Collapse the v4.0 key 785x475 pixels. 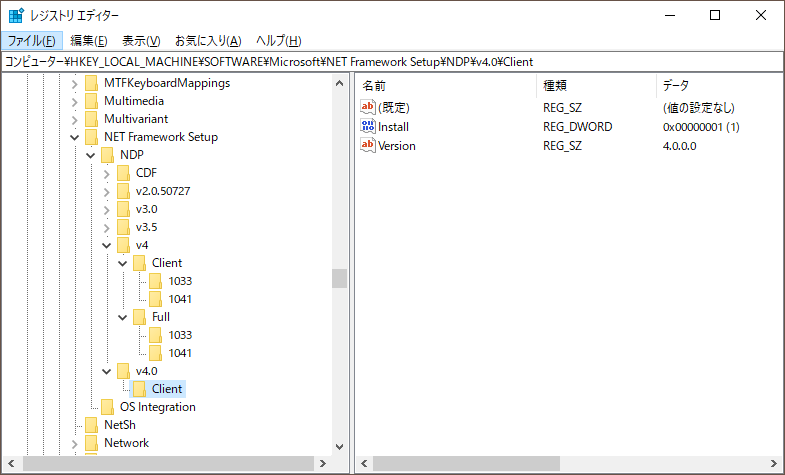click(107, 372)
